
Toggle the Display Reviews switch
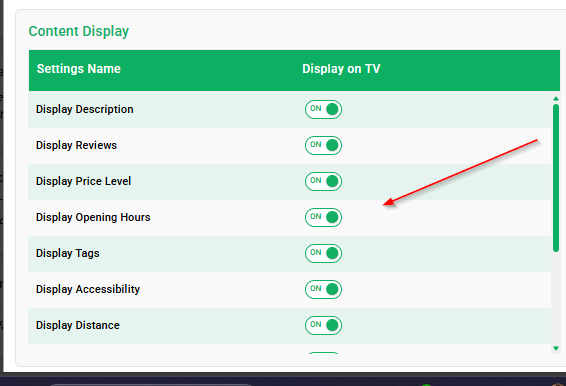(x=323, y=146)
